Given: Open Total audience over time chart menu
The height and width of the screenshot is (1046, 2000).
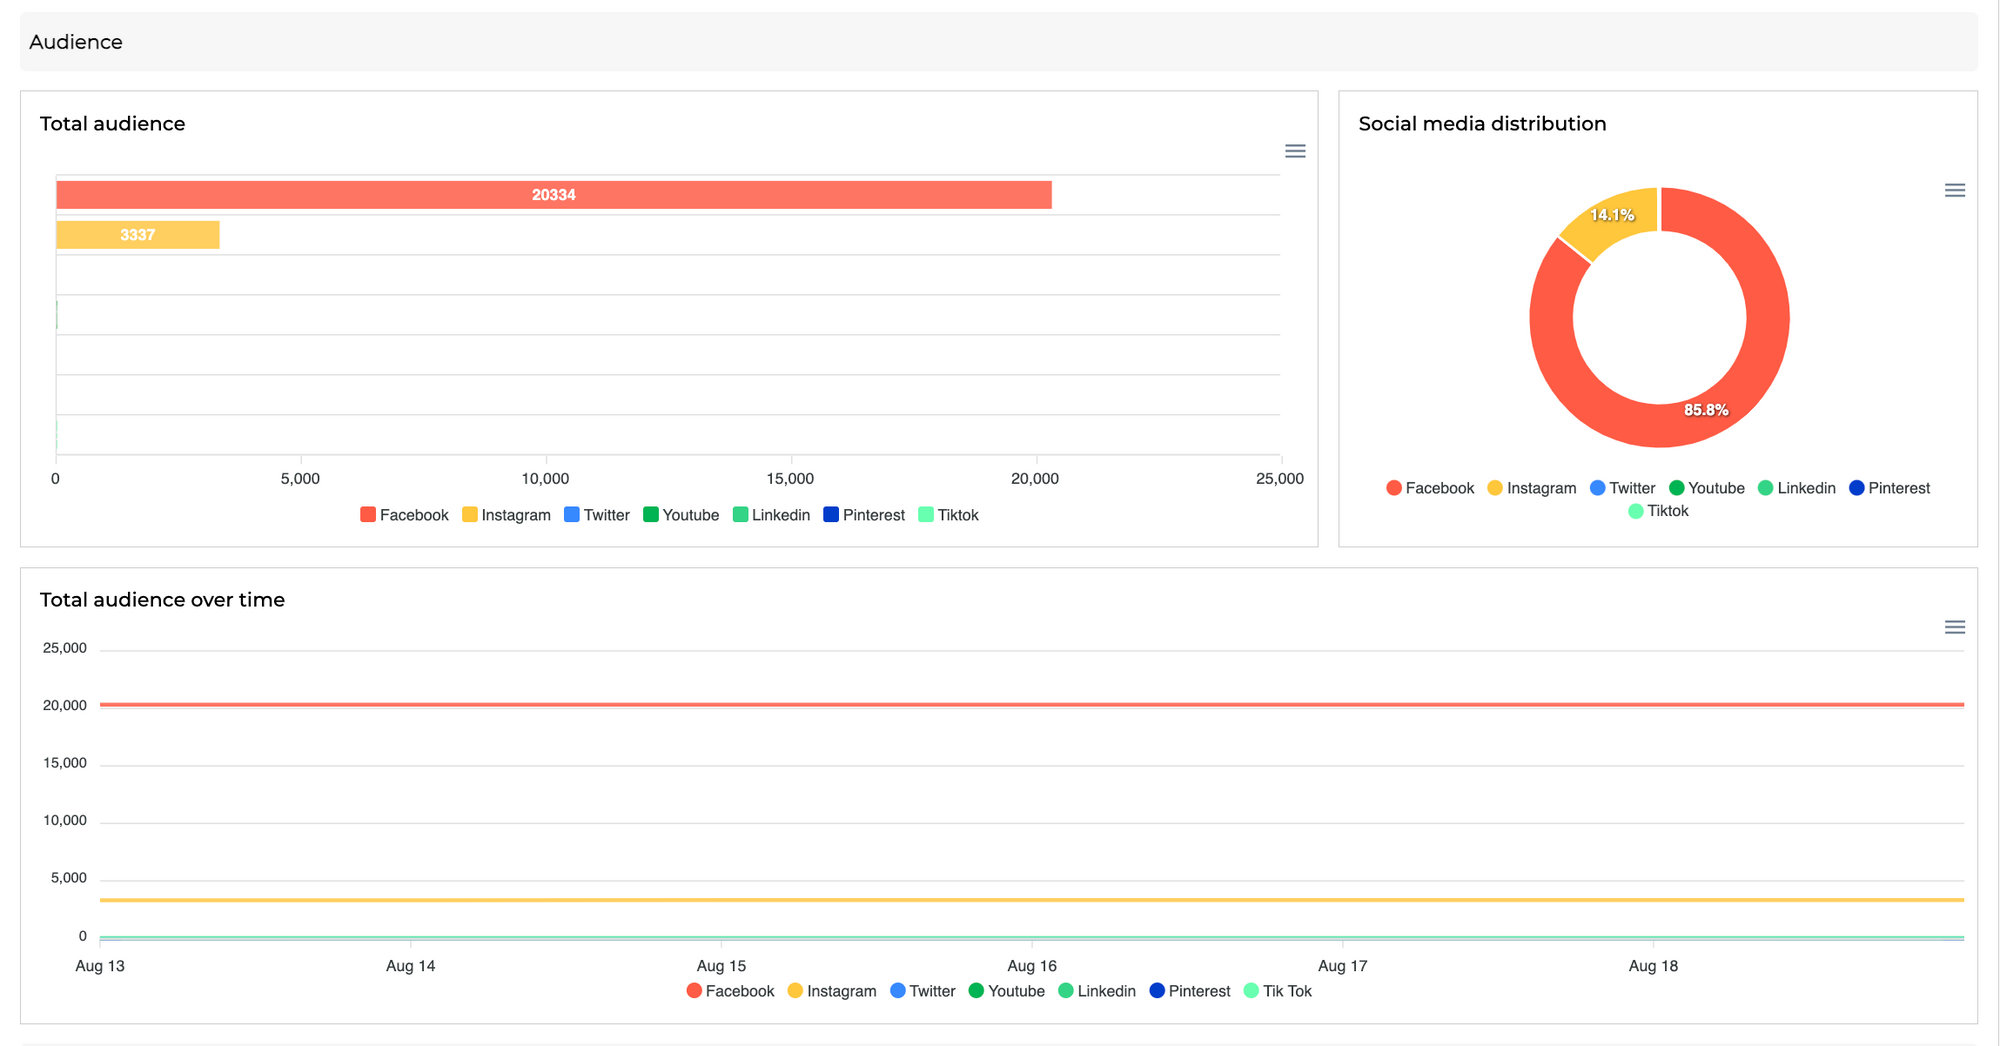Looking at the screenshot, I should pos(1954,627).
